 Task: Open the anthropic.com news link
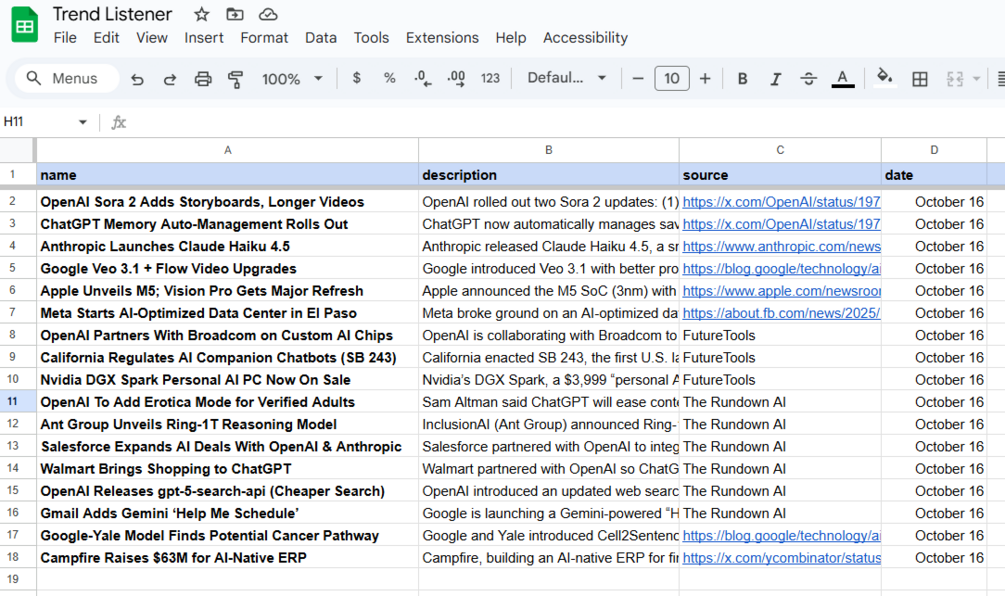781,246
